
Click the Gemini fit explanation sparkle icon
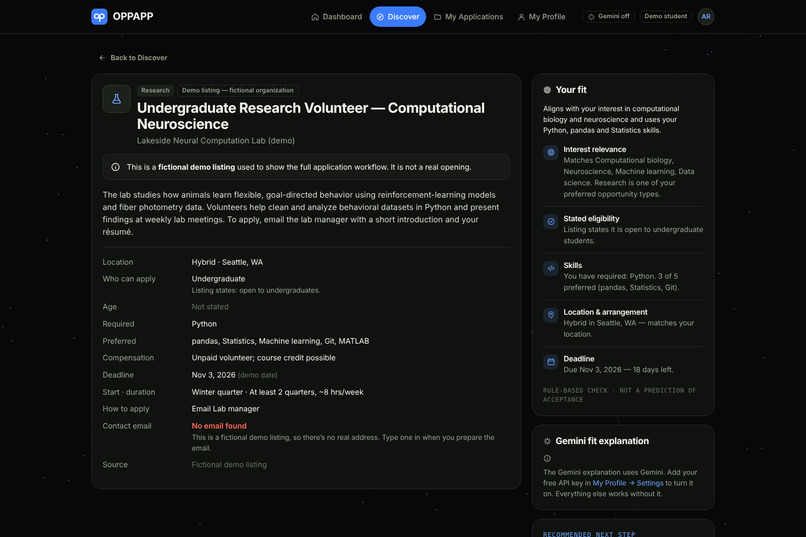[x=547, y=441]
